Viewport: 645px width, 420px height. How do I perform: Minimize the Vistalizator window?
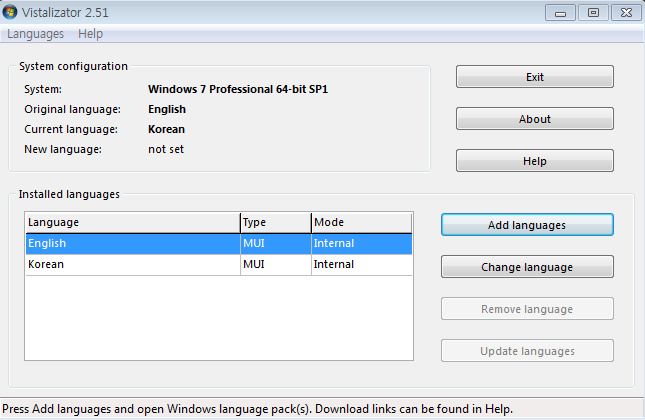coord(560,13)
